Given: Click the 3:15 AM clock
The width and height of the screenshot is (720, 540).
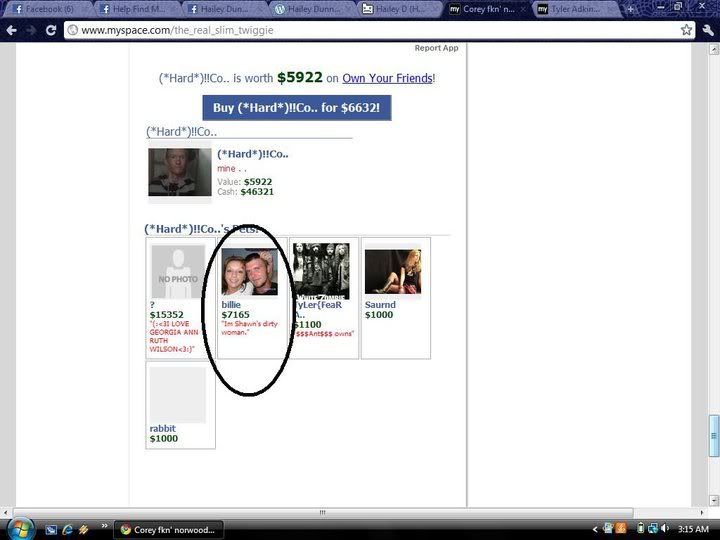Looking at the screenshot, I should pos(693,529).
